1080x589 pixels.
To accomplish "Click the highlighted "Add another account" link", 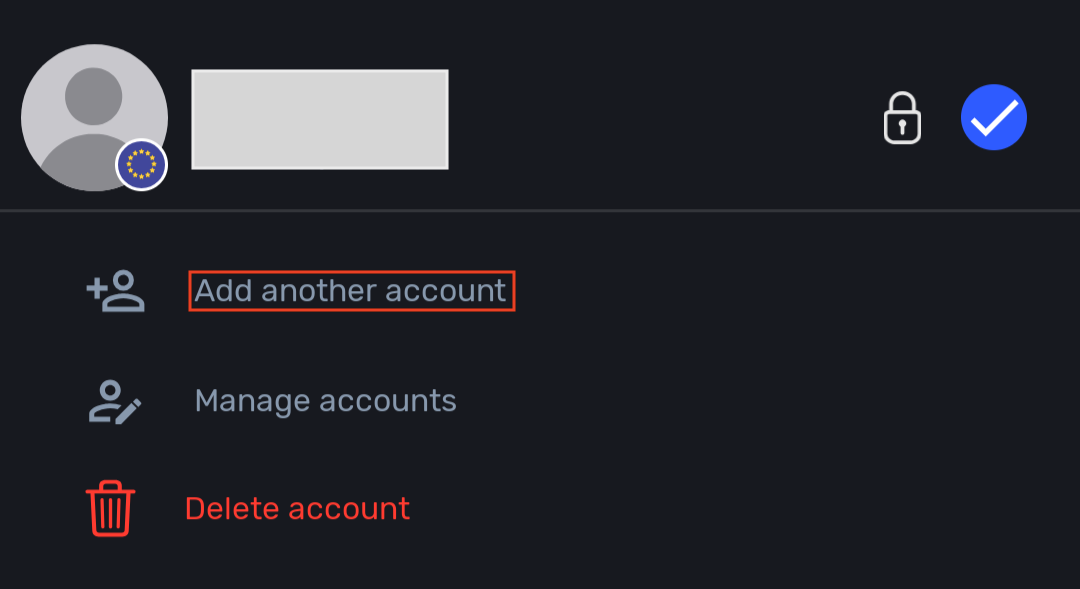I will 351,291.
